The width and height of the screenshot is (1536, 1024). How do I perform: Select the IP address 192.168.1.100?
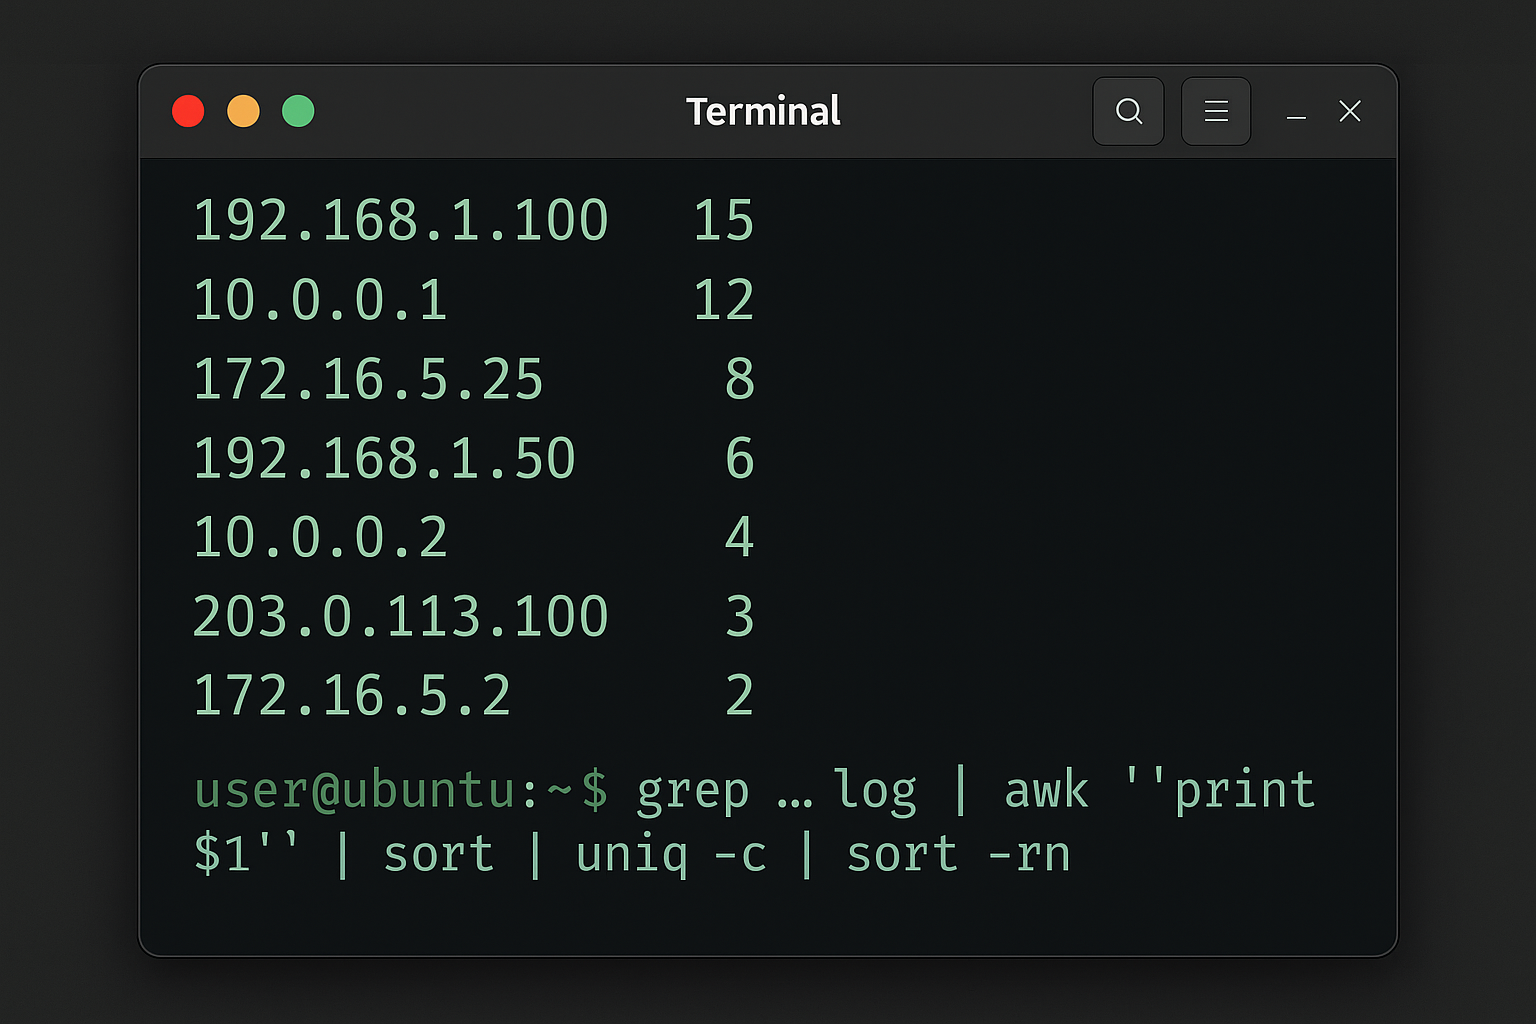pos(400,220)
